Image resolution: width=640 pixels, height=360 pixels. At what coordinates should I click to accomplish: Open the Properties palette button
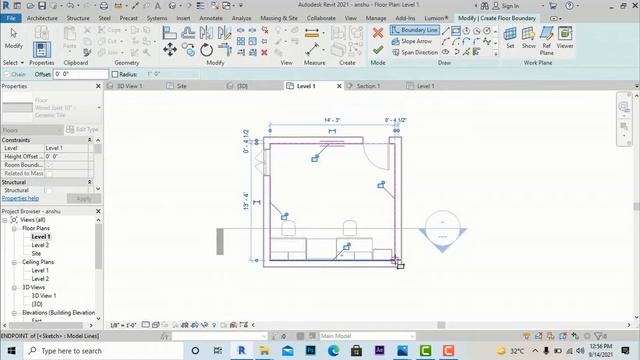41,50
